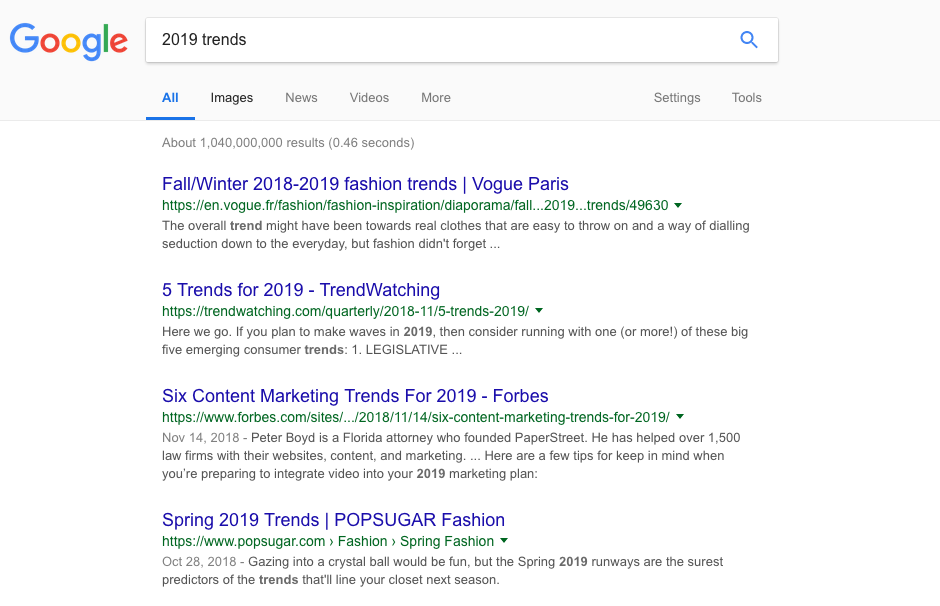Screen dimensions: 940x606
Task: Open the Videos tab
Action: [x=369, y=98]
